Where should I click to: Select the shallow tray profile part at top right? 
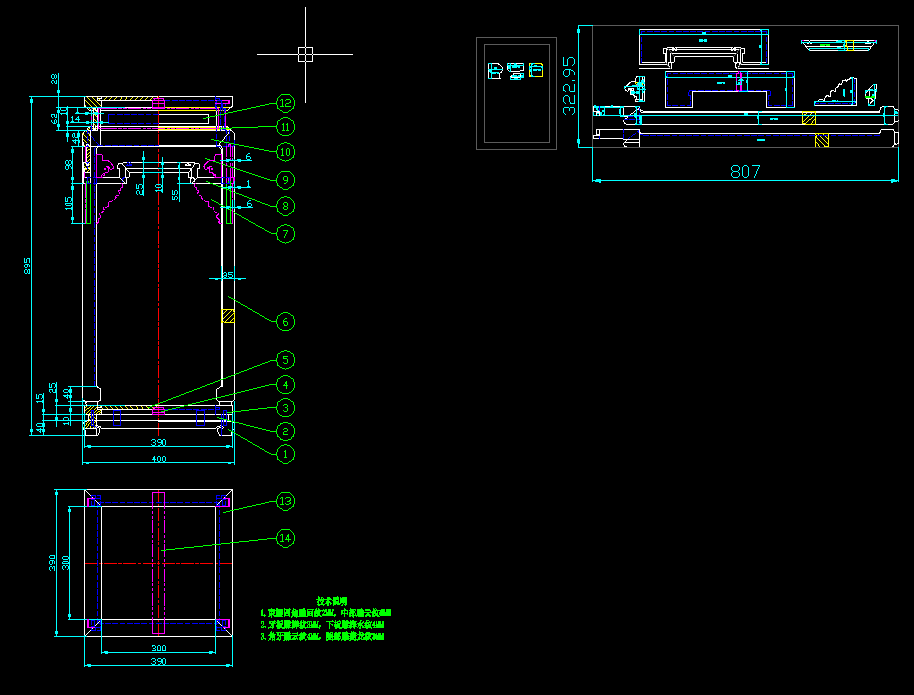840,45
